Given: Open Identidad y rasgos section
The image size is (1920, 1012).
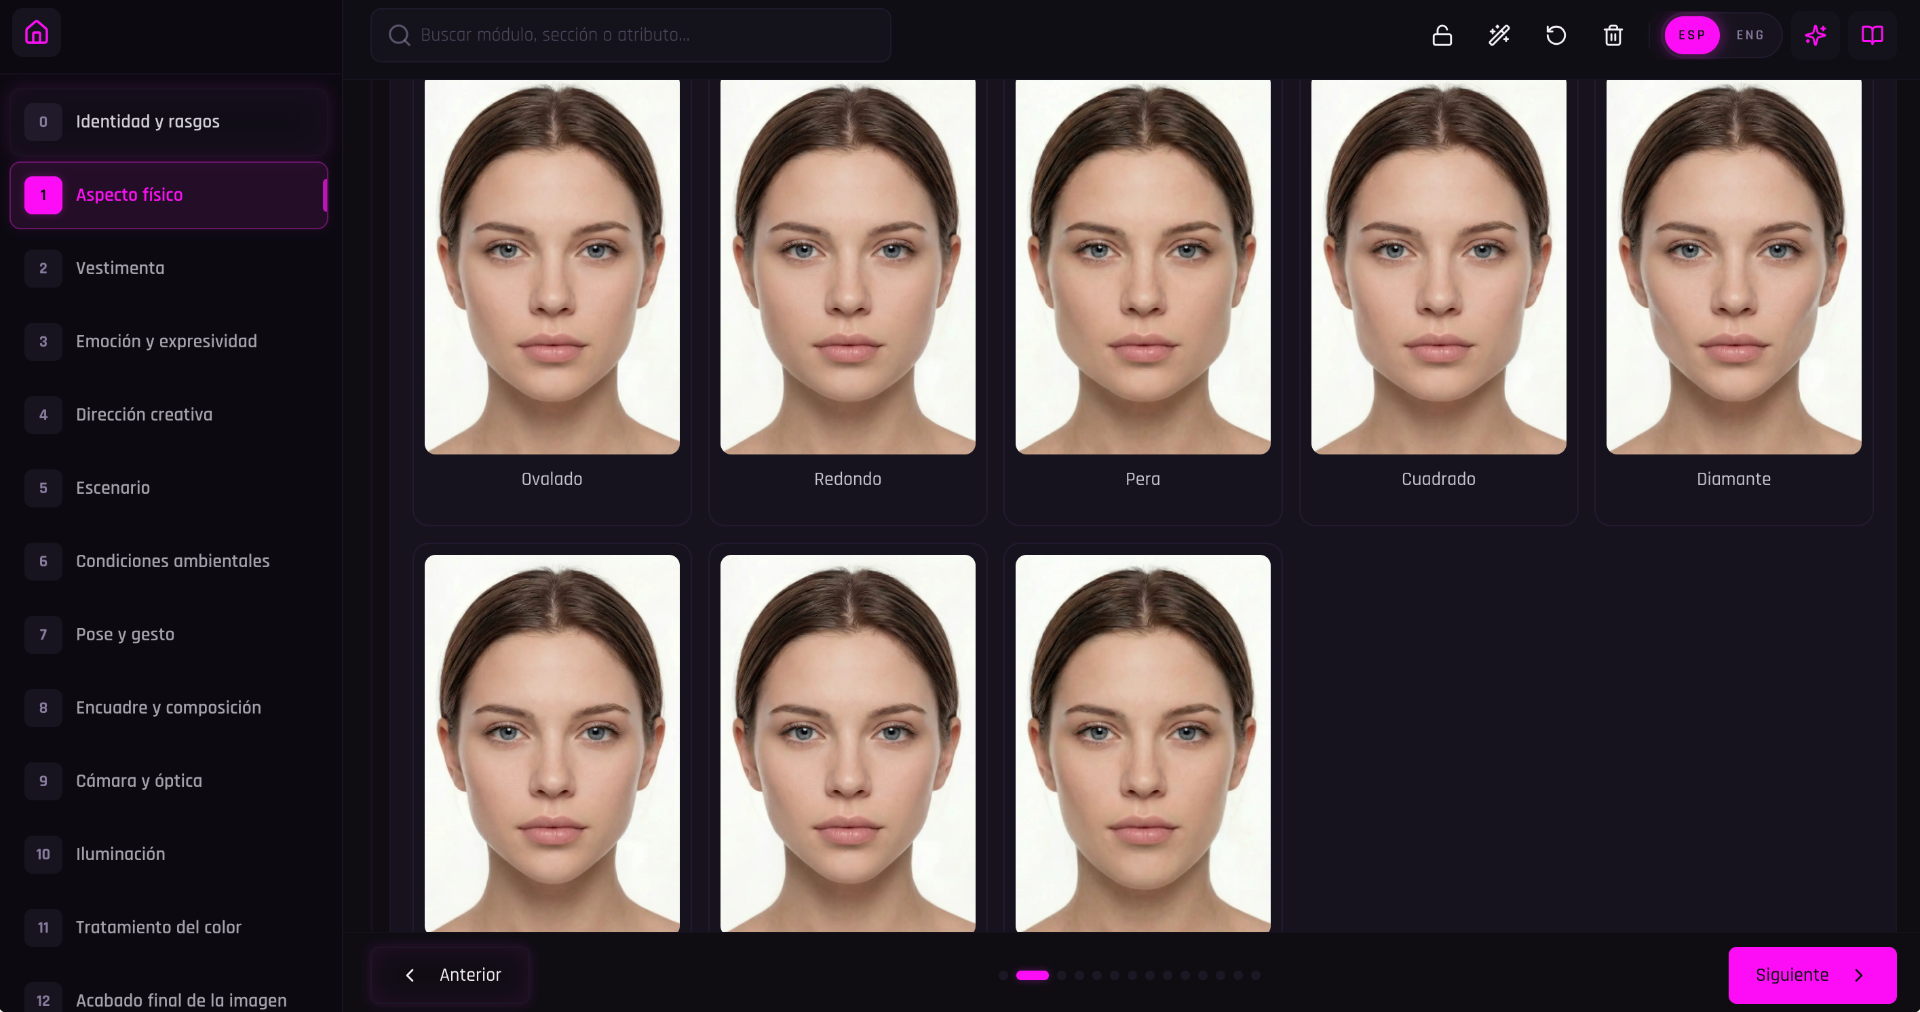Looking at the screenshot, I should 169,122.
